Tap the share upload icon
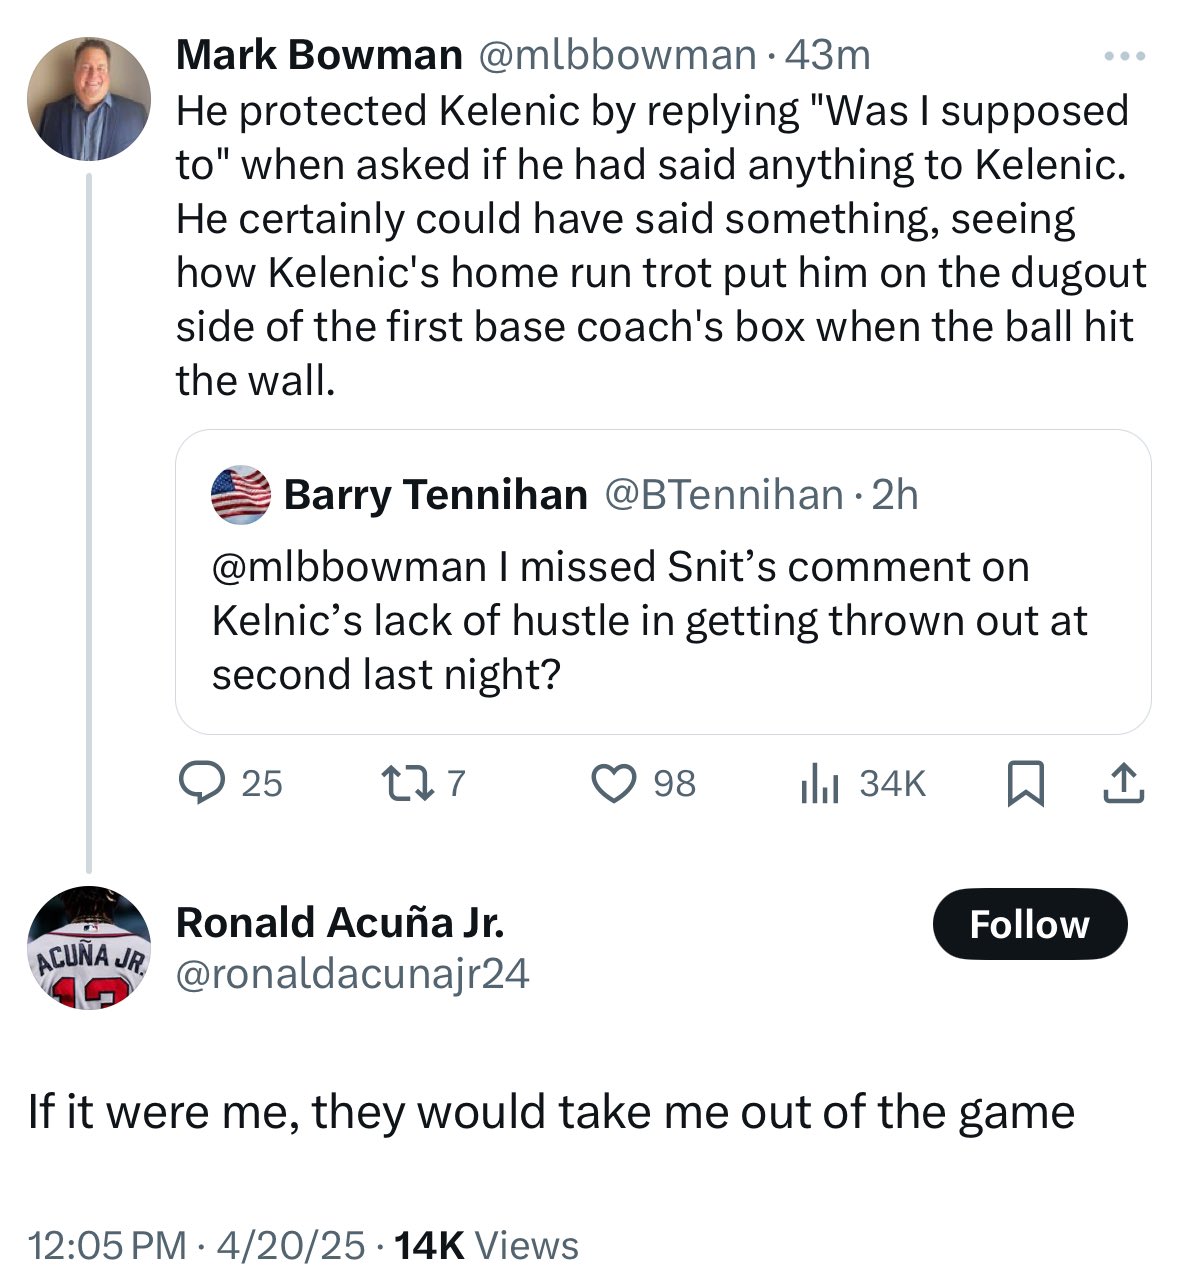Screen dimensions: 1179x1282 coord(1122,782)
